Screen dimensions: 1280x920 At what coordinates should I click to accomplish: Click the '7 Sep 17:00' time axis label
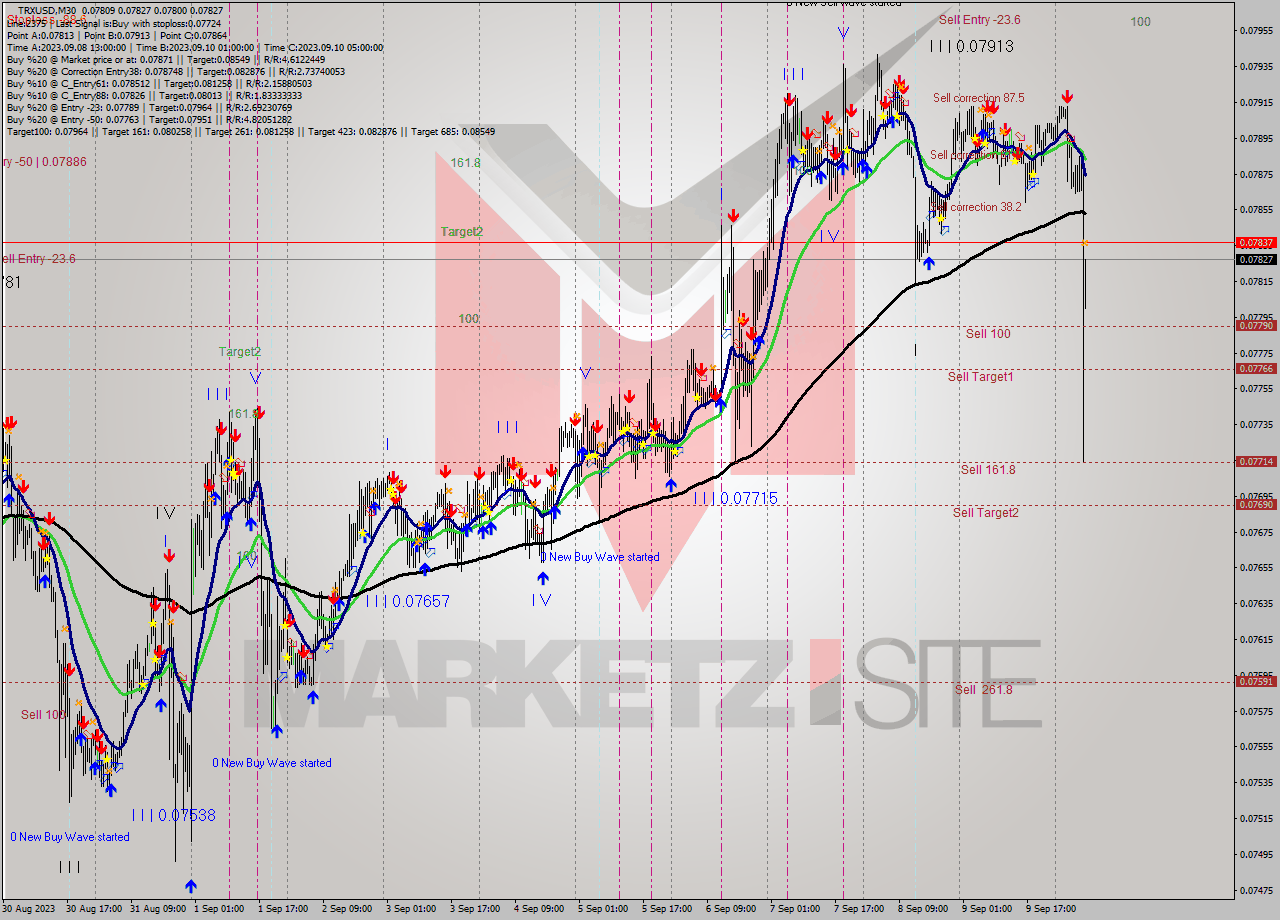click(x=859, y=909)
